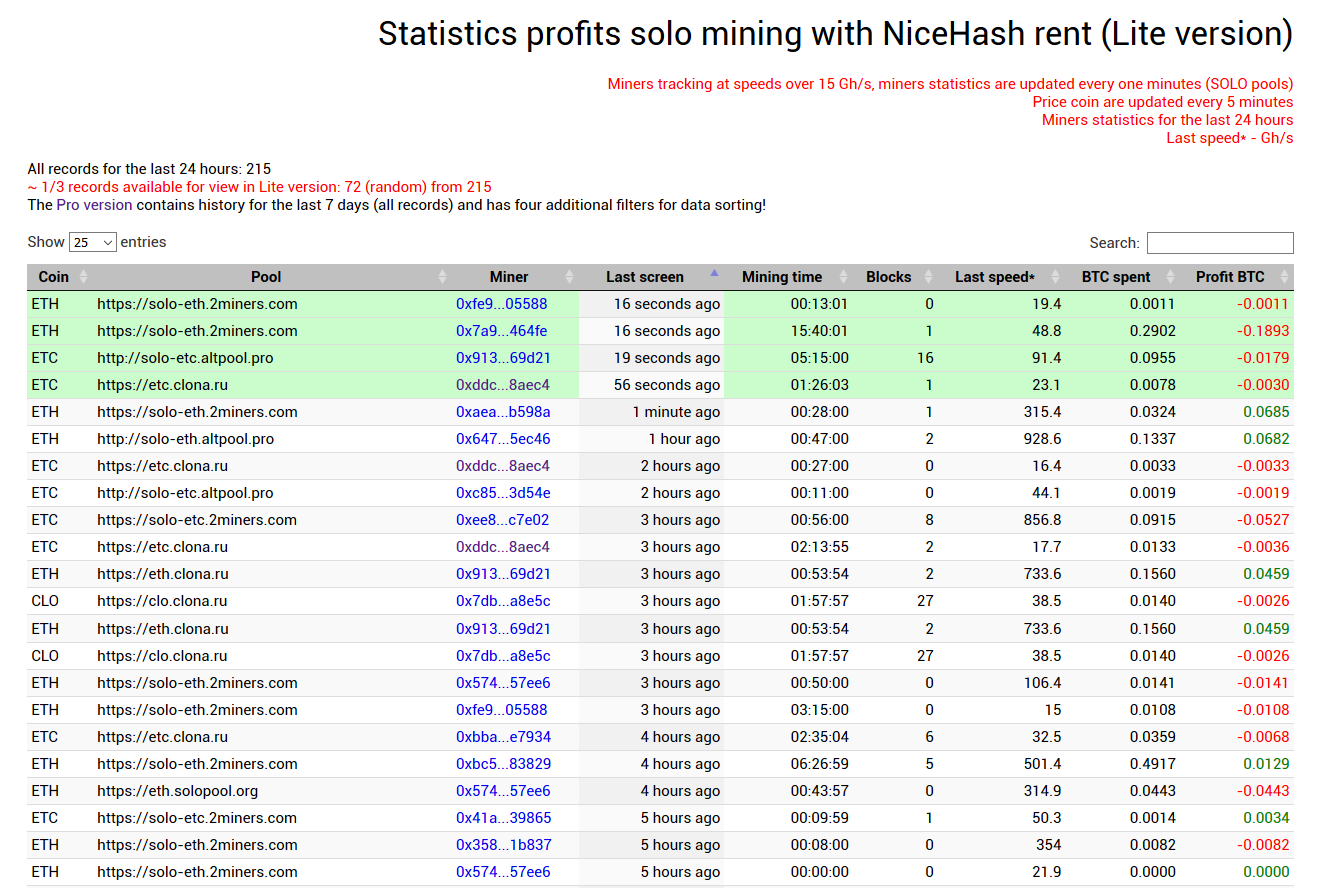
Task: Click the '1 hour ago' cell
Action: tap(651, 439)
